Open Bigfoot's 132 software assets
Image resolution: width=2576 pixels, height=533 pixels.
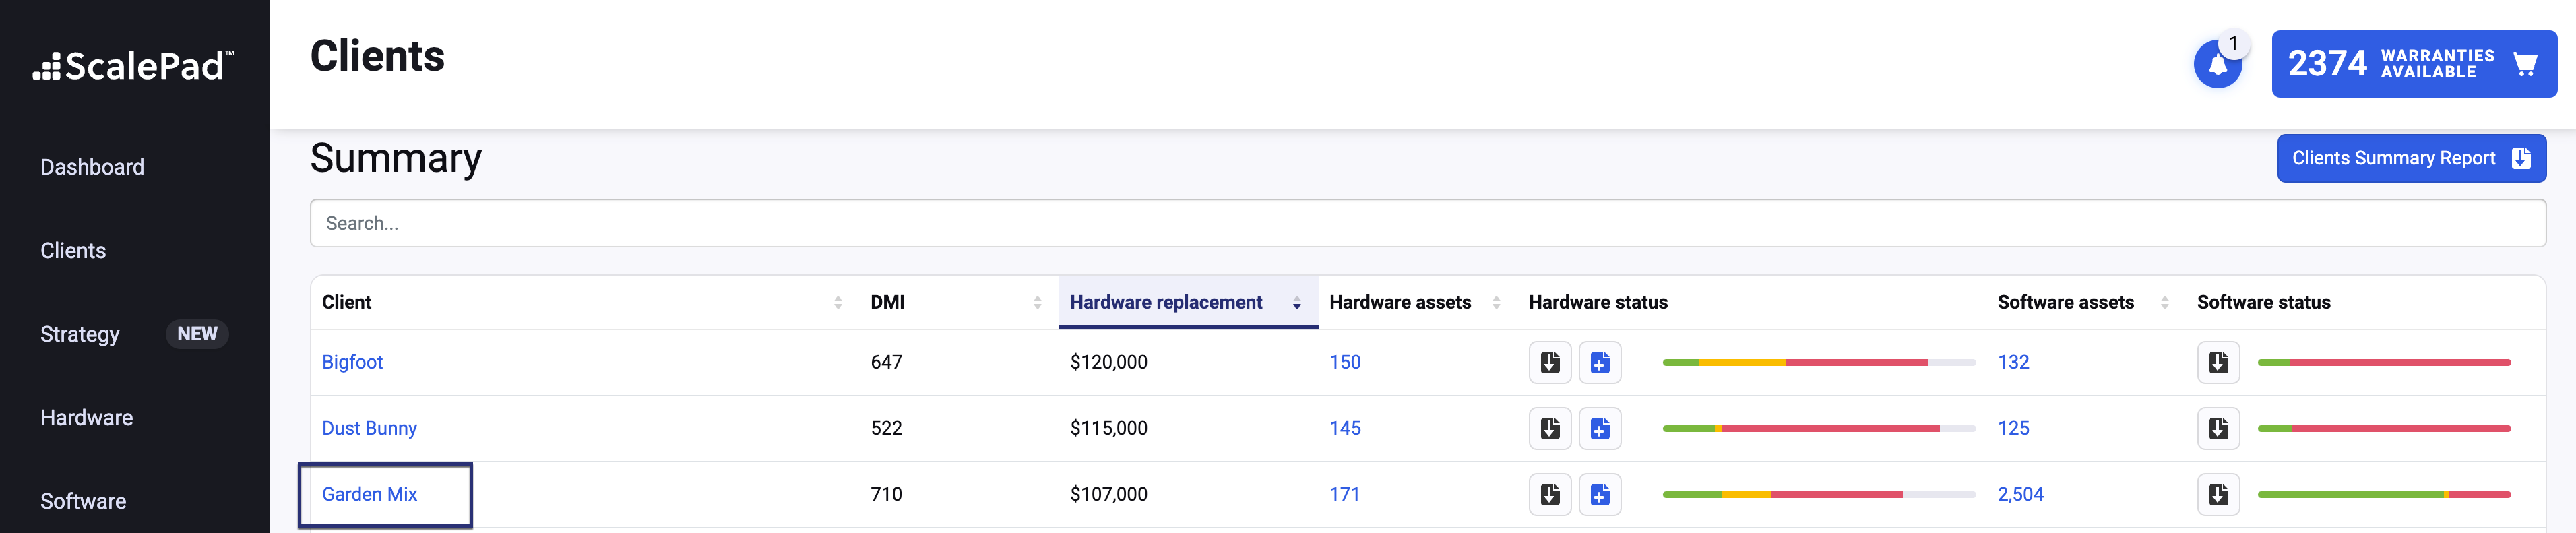tap(2013, 362)
